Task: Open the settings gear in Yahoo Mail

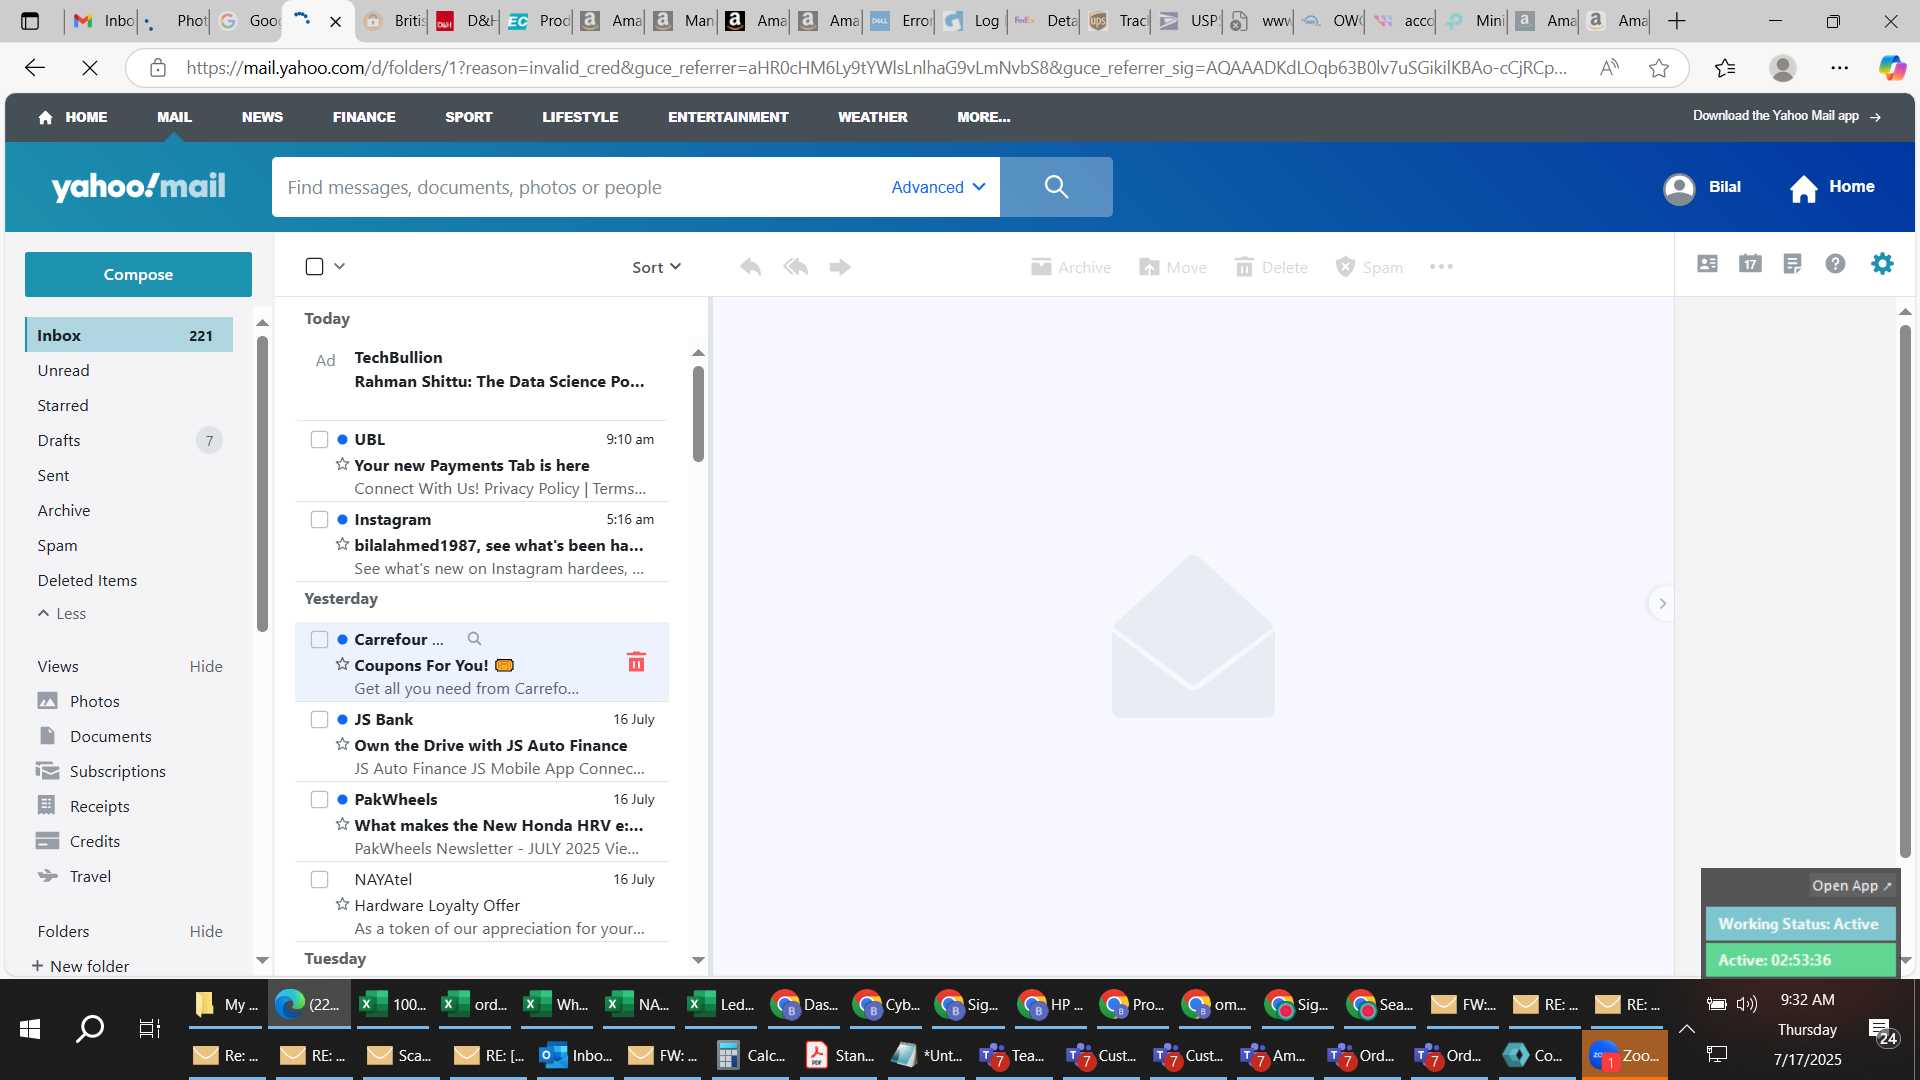Action: [x=1882, y=264]
